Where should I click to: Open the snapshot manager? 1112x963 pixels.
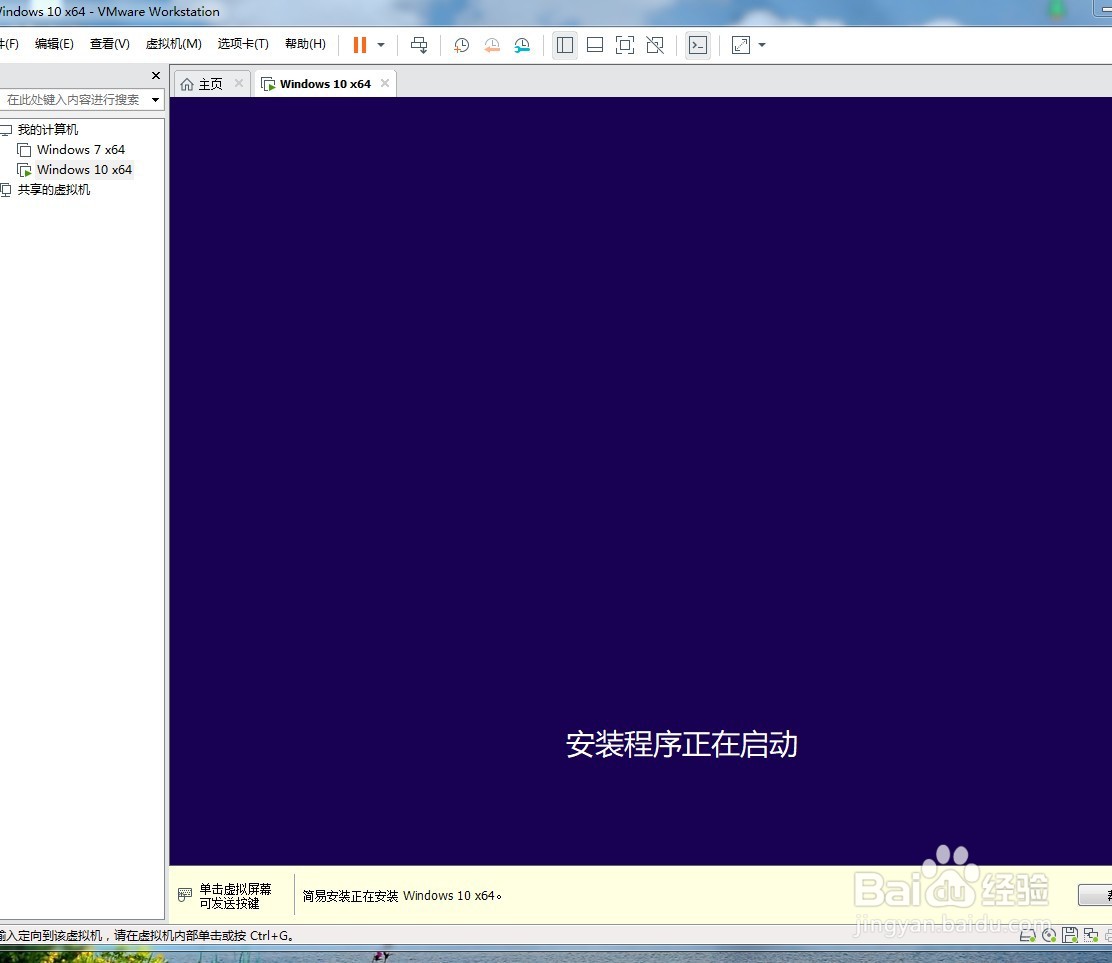[x=522, y=45]
